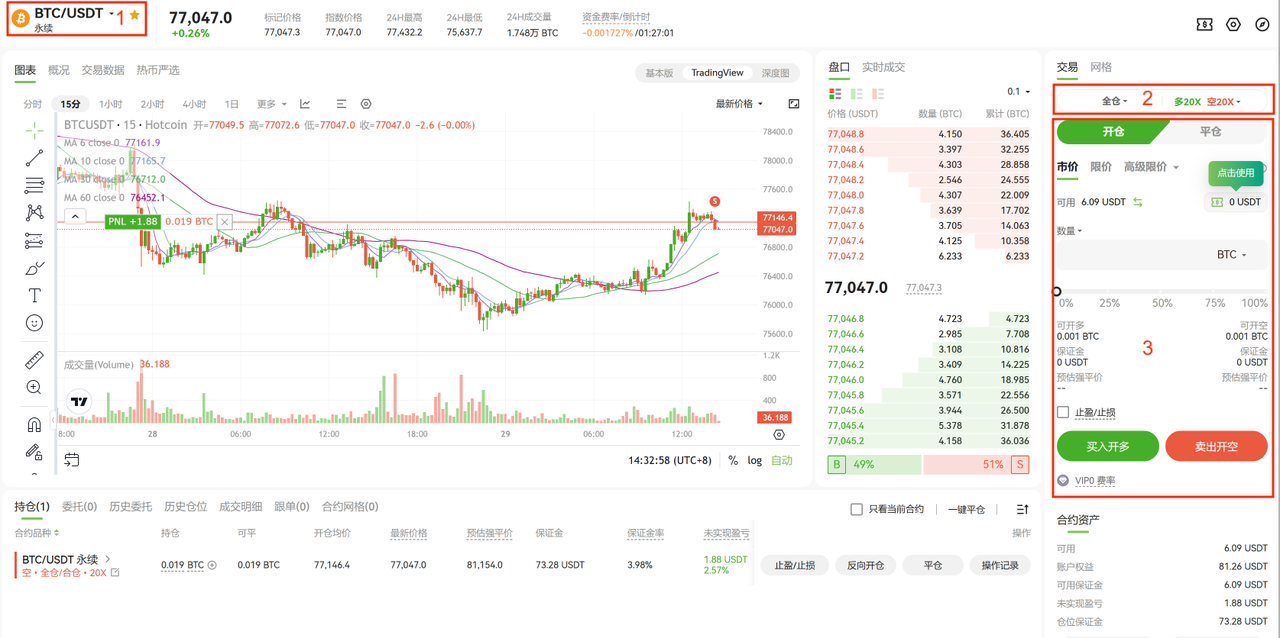This screenshot has height=638, width=1280.
Task: Open the go-to-date calendar icon below chart
Action: [72, 460]
